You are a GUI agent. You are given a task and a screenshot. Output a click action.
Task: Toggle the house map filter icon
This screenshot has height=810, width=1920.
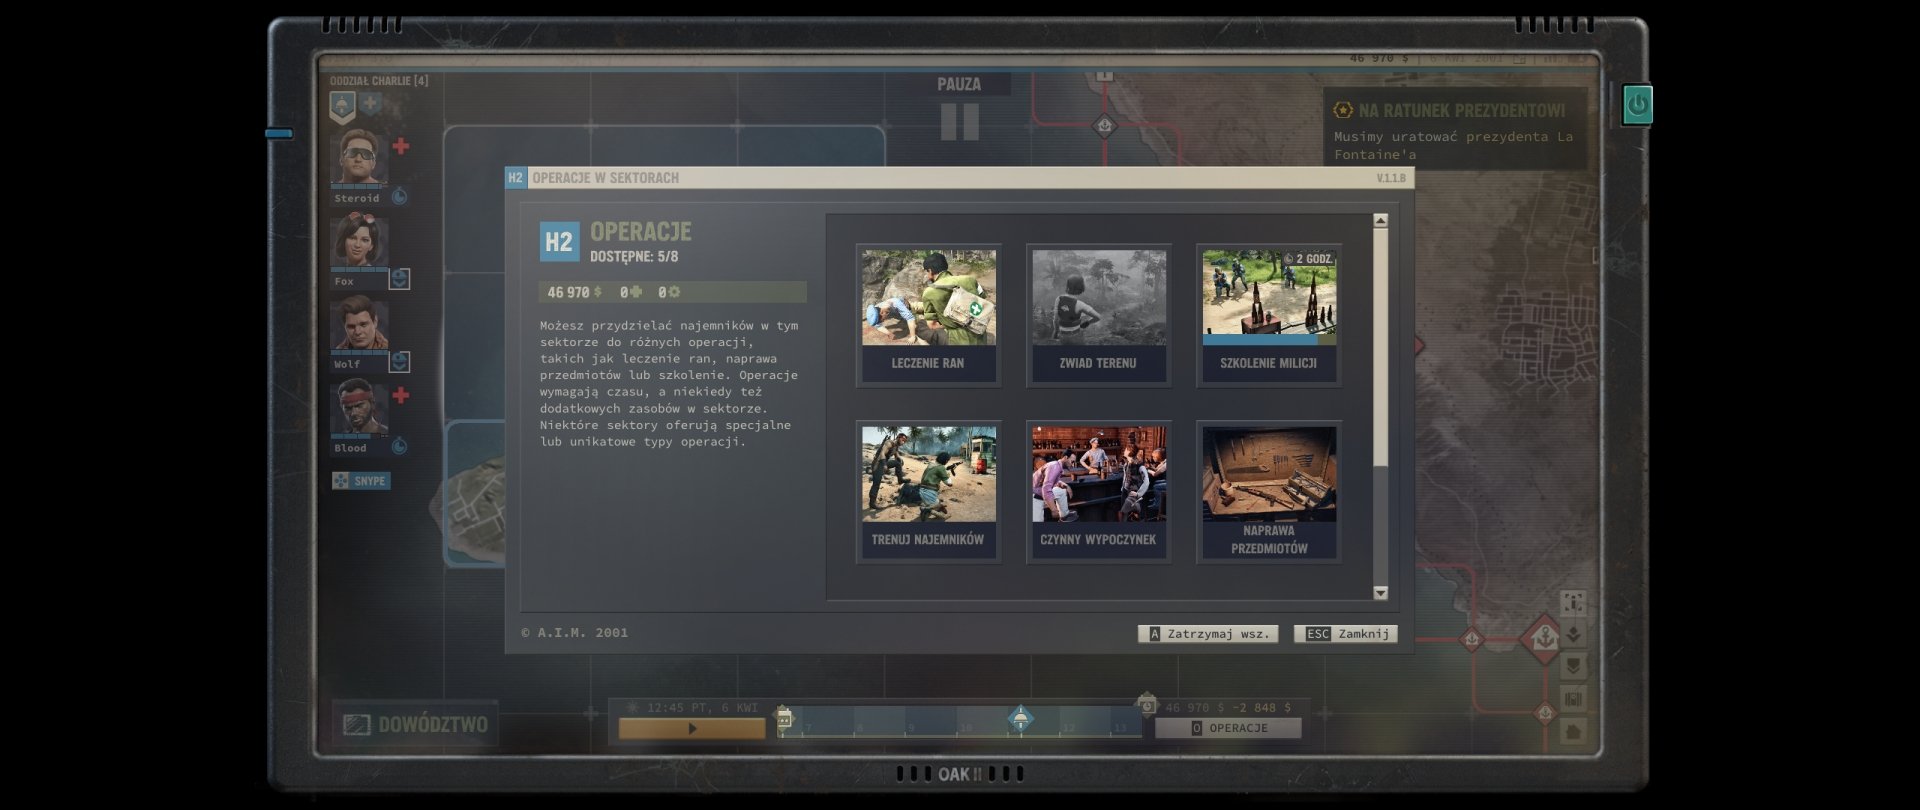point(1573,731)
